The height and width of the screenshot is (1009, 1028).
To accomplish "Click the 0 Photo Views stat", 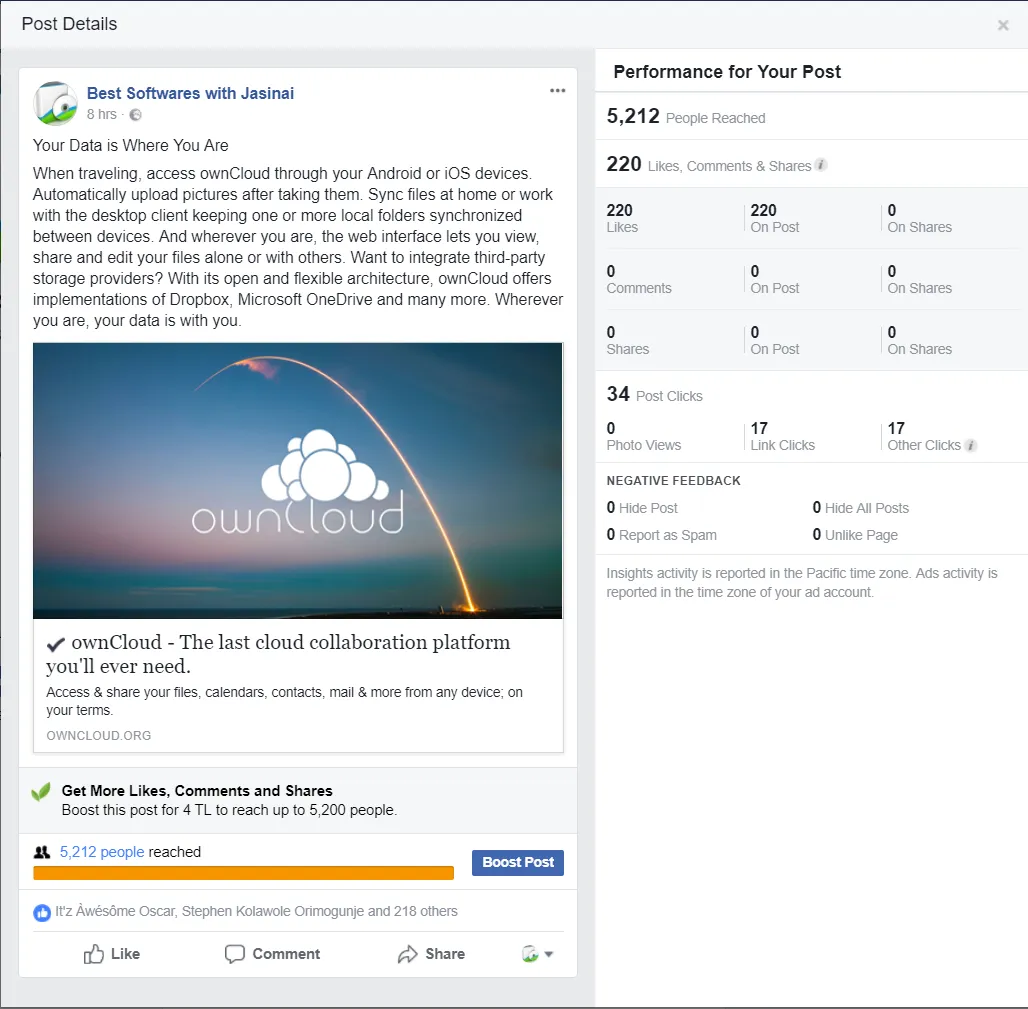I will pos(643,437).
